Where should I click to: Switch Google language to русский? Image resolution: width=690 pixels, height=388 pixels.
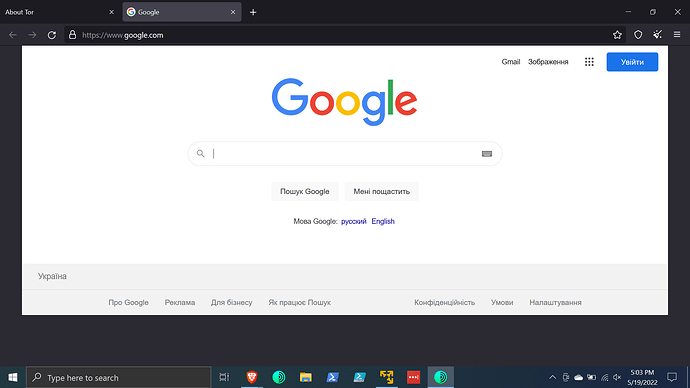(x=353, y=221)
